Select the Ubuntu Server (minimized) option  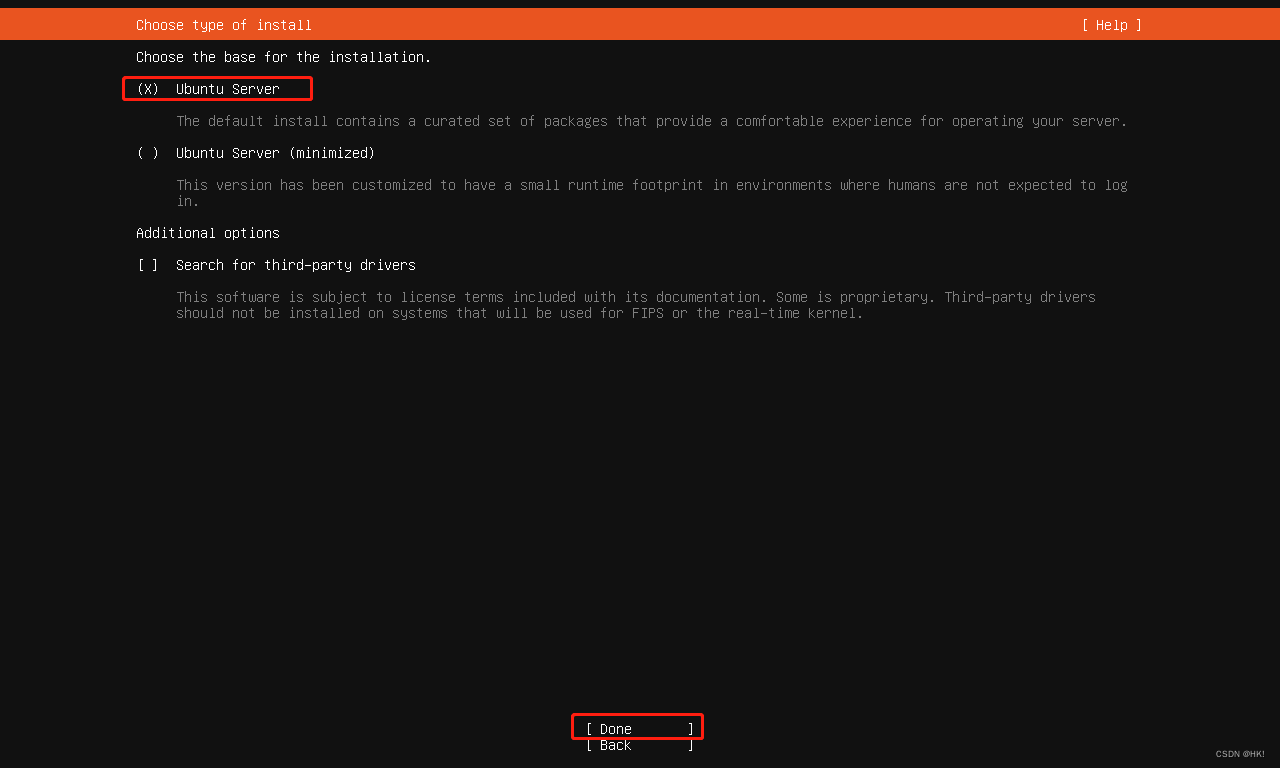click(x=256, y=153)
